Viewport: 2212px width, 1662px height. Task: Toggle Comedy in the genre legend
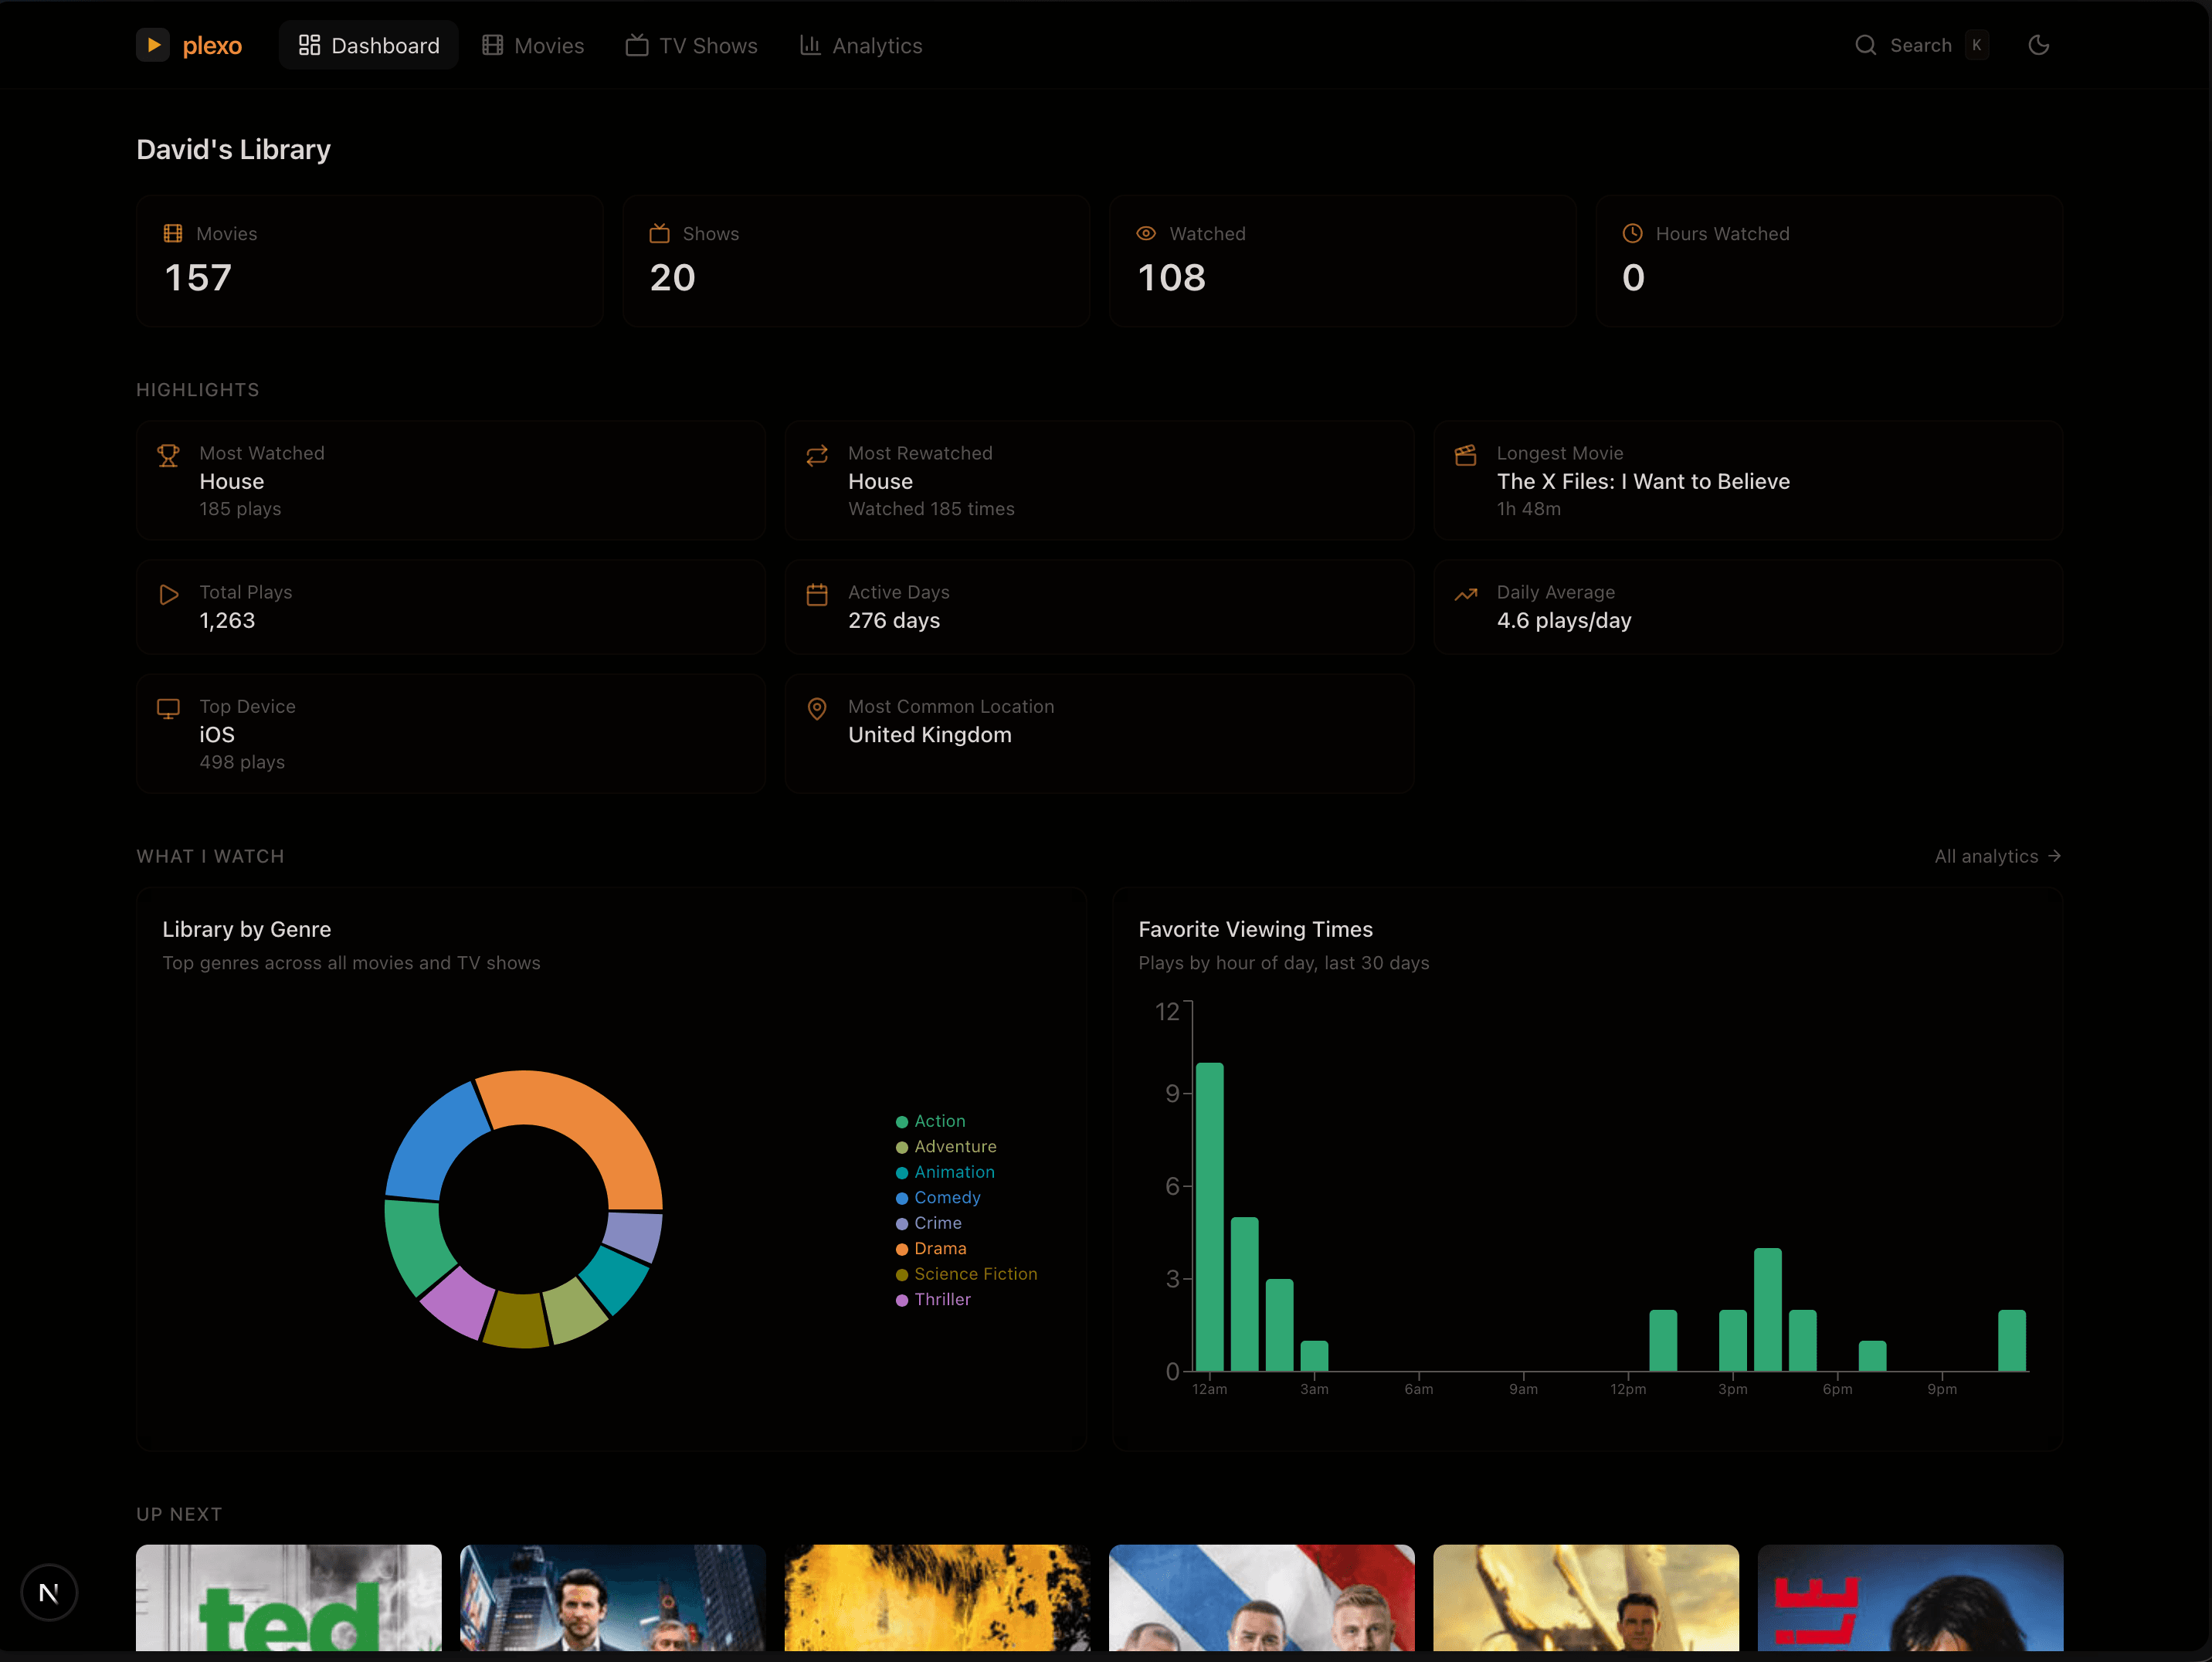click(946, 1198)
